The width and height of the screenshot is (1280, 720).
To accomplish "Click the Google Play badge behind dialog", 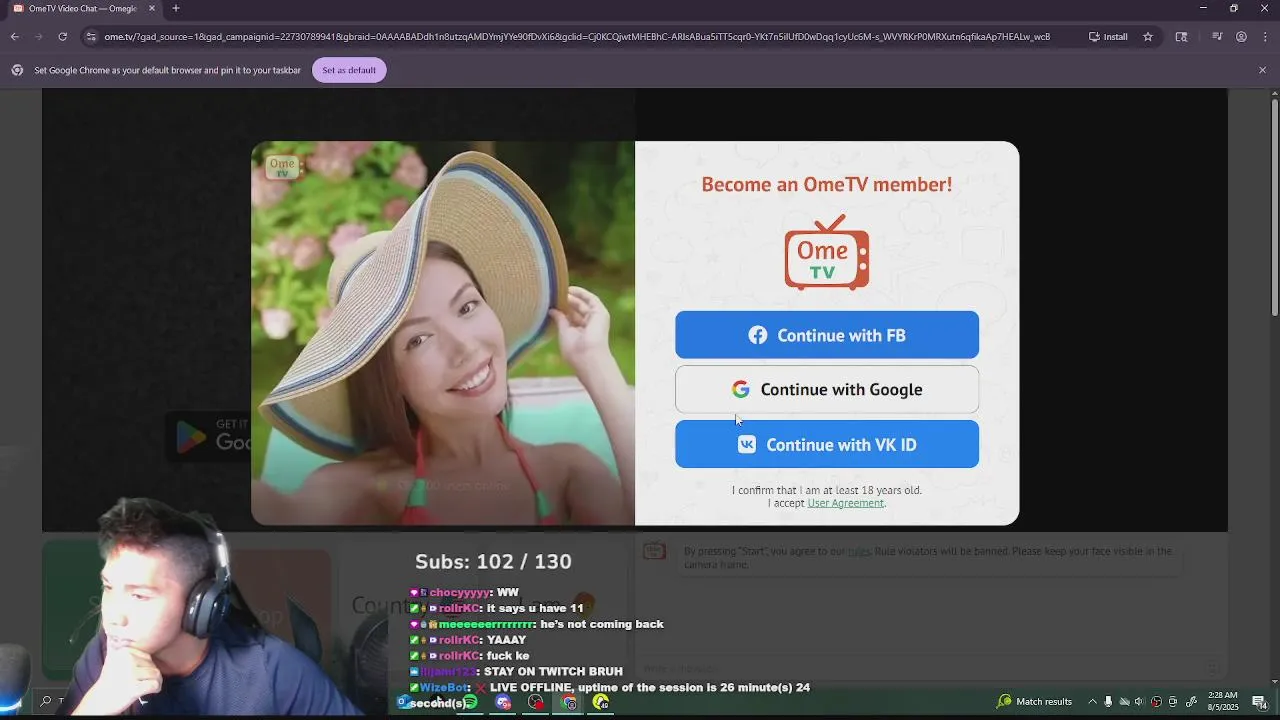I will (208, 436).
